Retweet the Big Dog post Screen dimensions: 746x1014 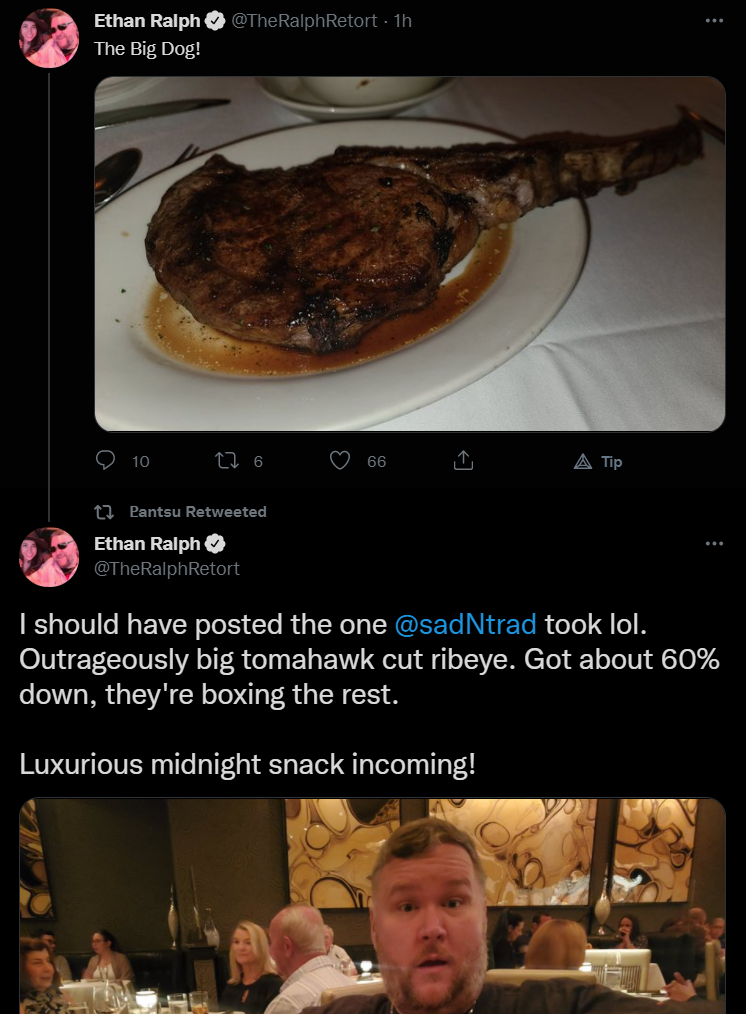point(227,460)
